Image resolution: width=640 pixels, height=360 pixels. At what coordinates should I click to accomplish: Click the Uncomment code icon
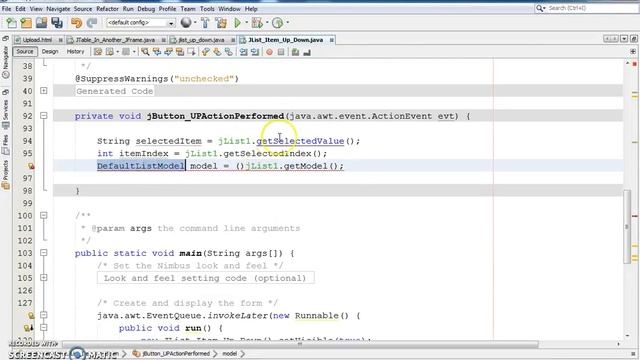tap(307, 52)
